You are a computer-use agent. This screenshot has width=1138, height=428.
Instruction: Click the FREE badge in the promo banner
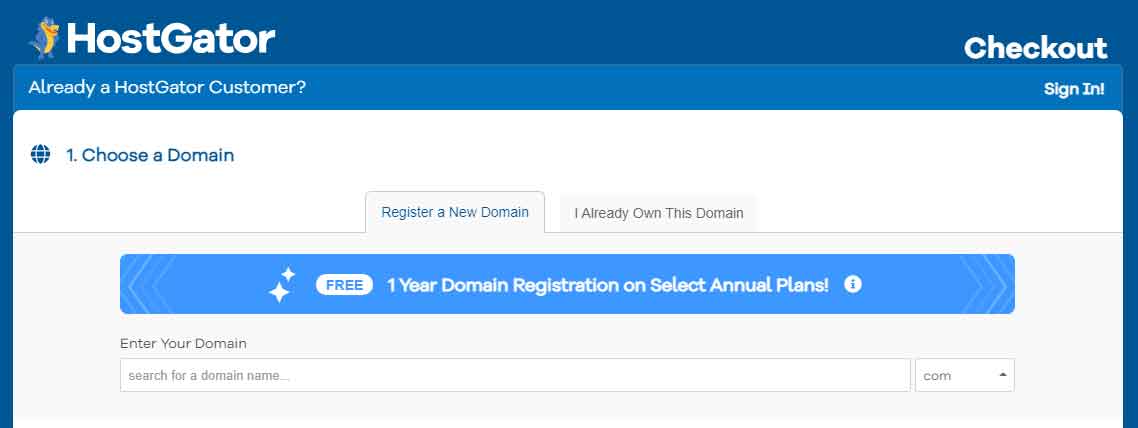[344, 285]
